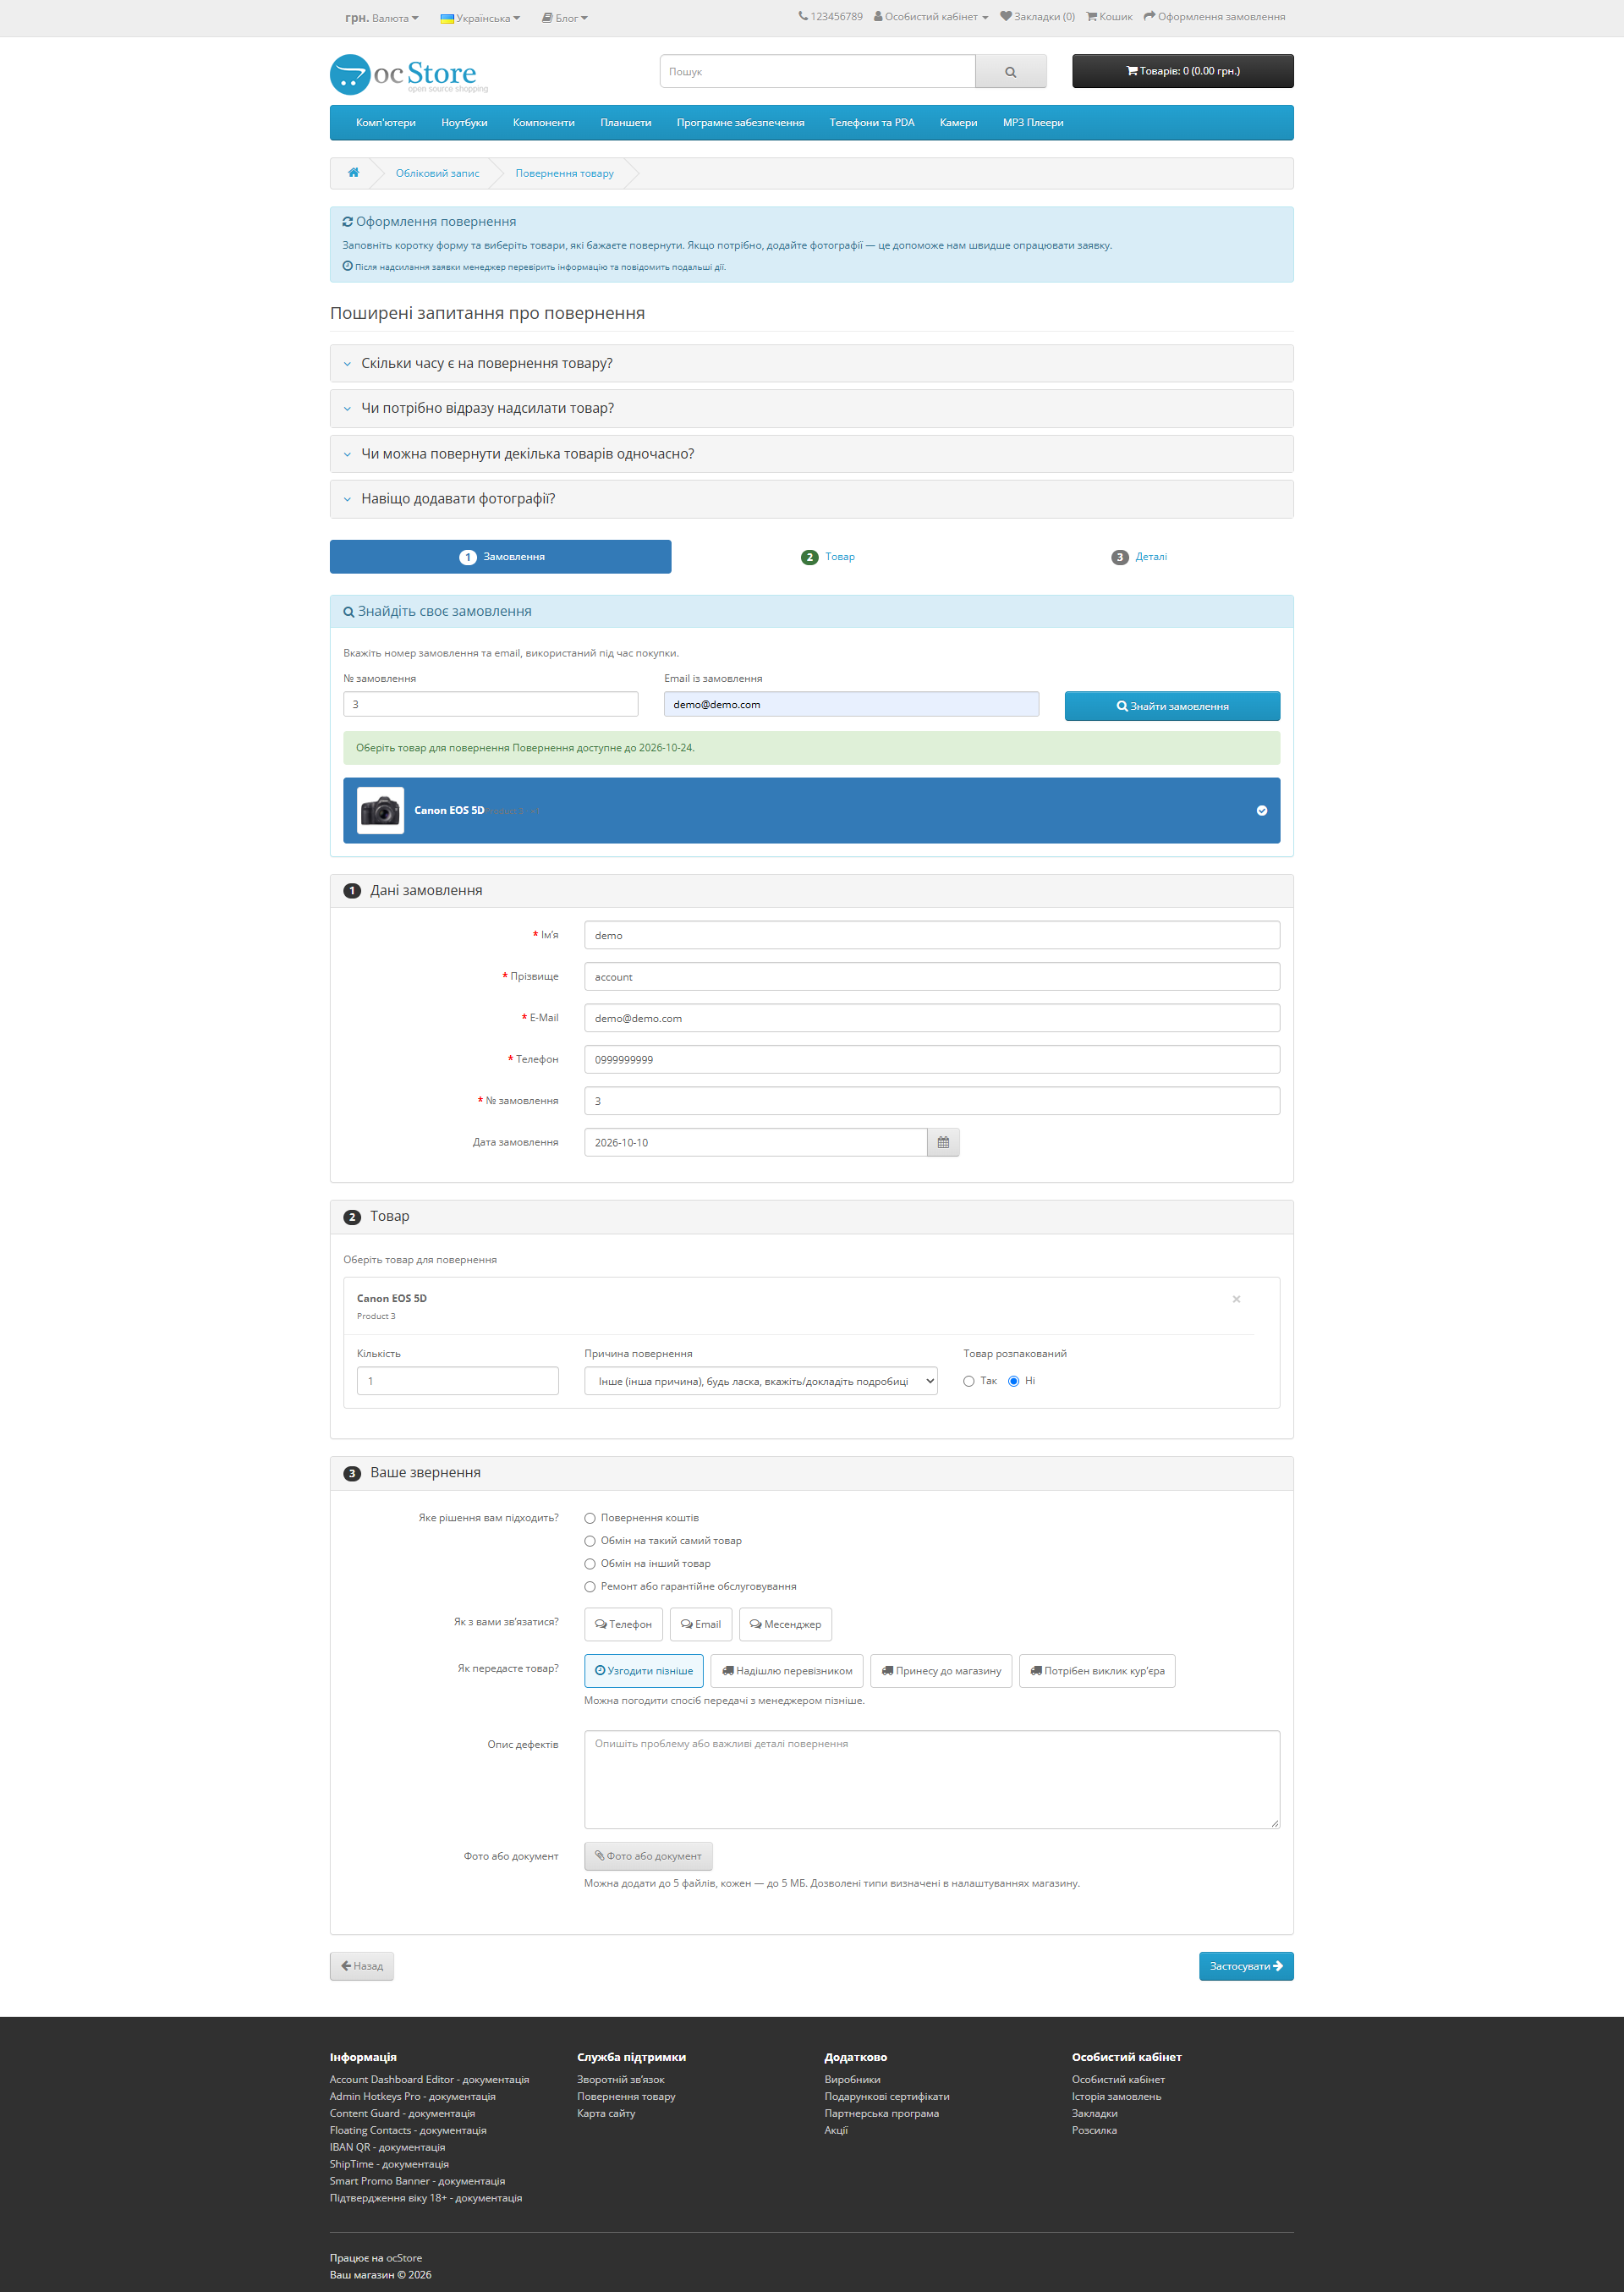Go back with Назад button
Image resolution: width=1624 pixels, height=2292 pixels.
362,1966
